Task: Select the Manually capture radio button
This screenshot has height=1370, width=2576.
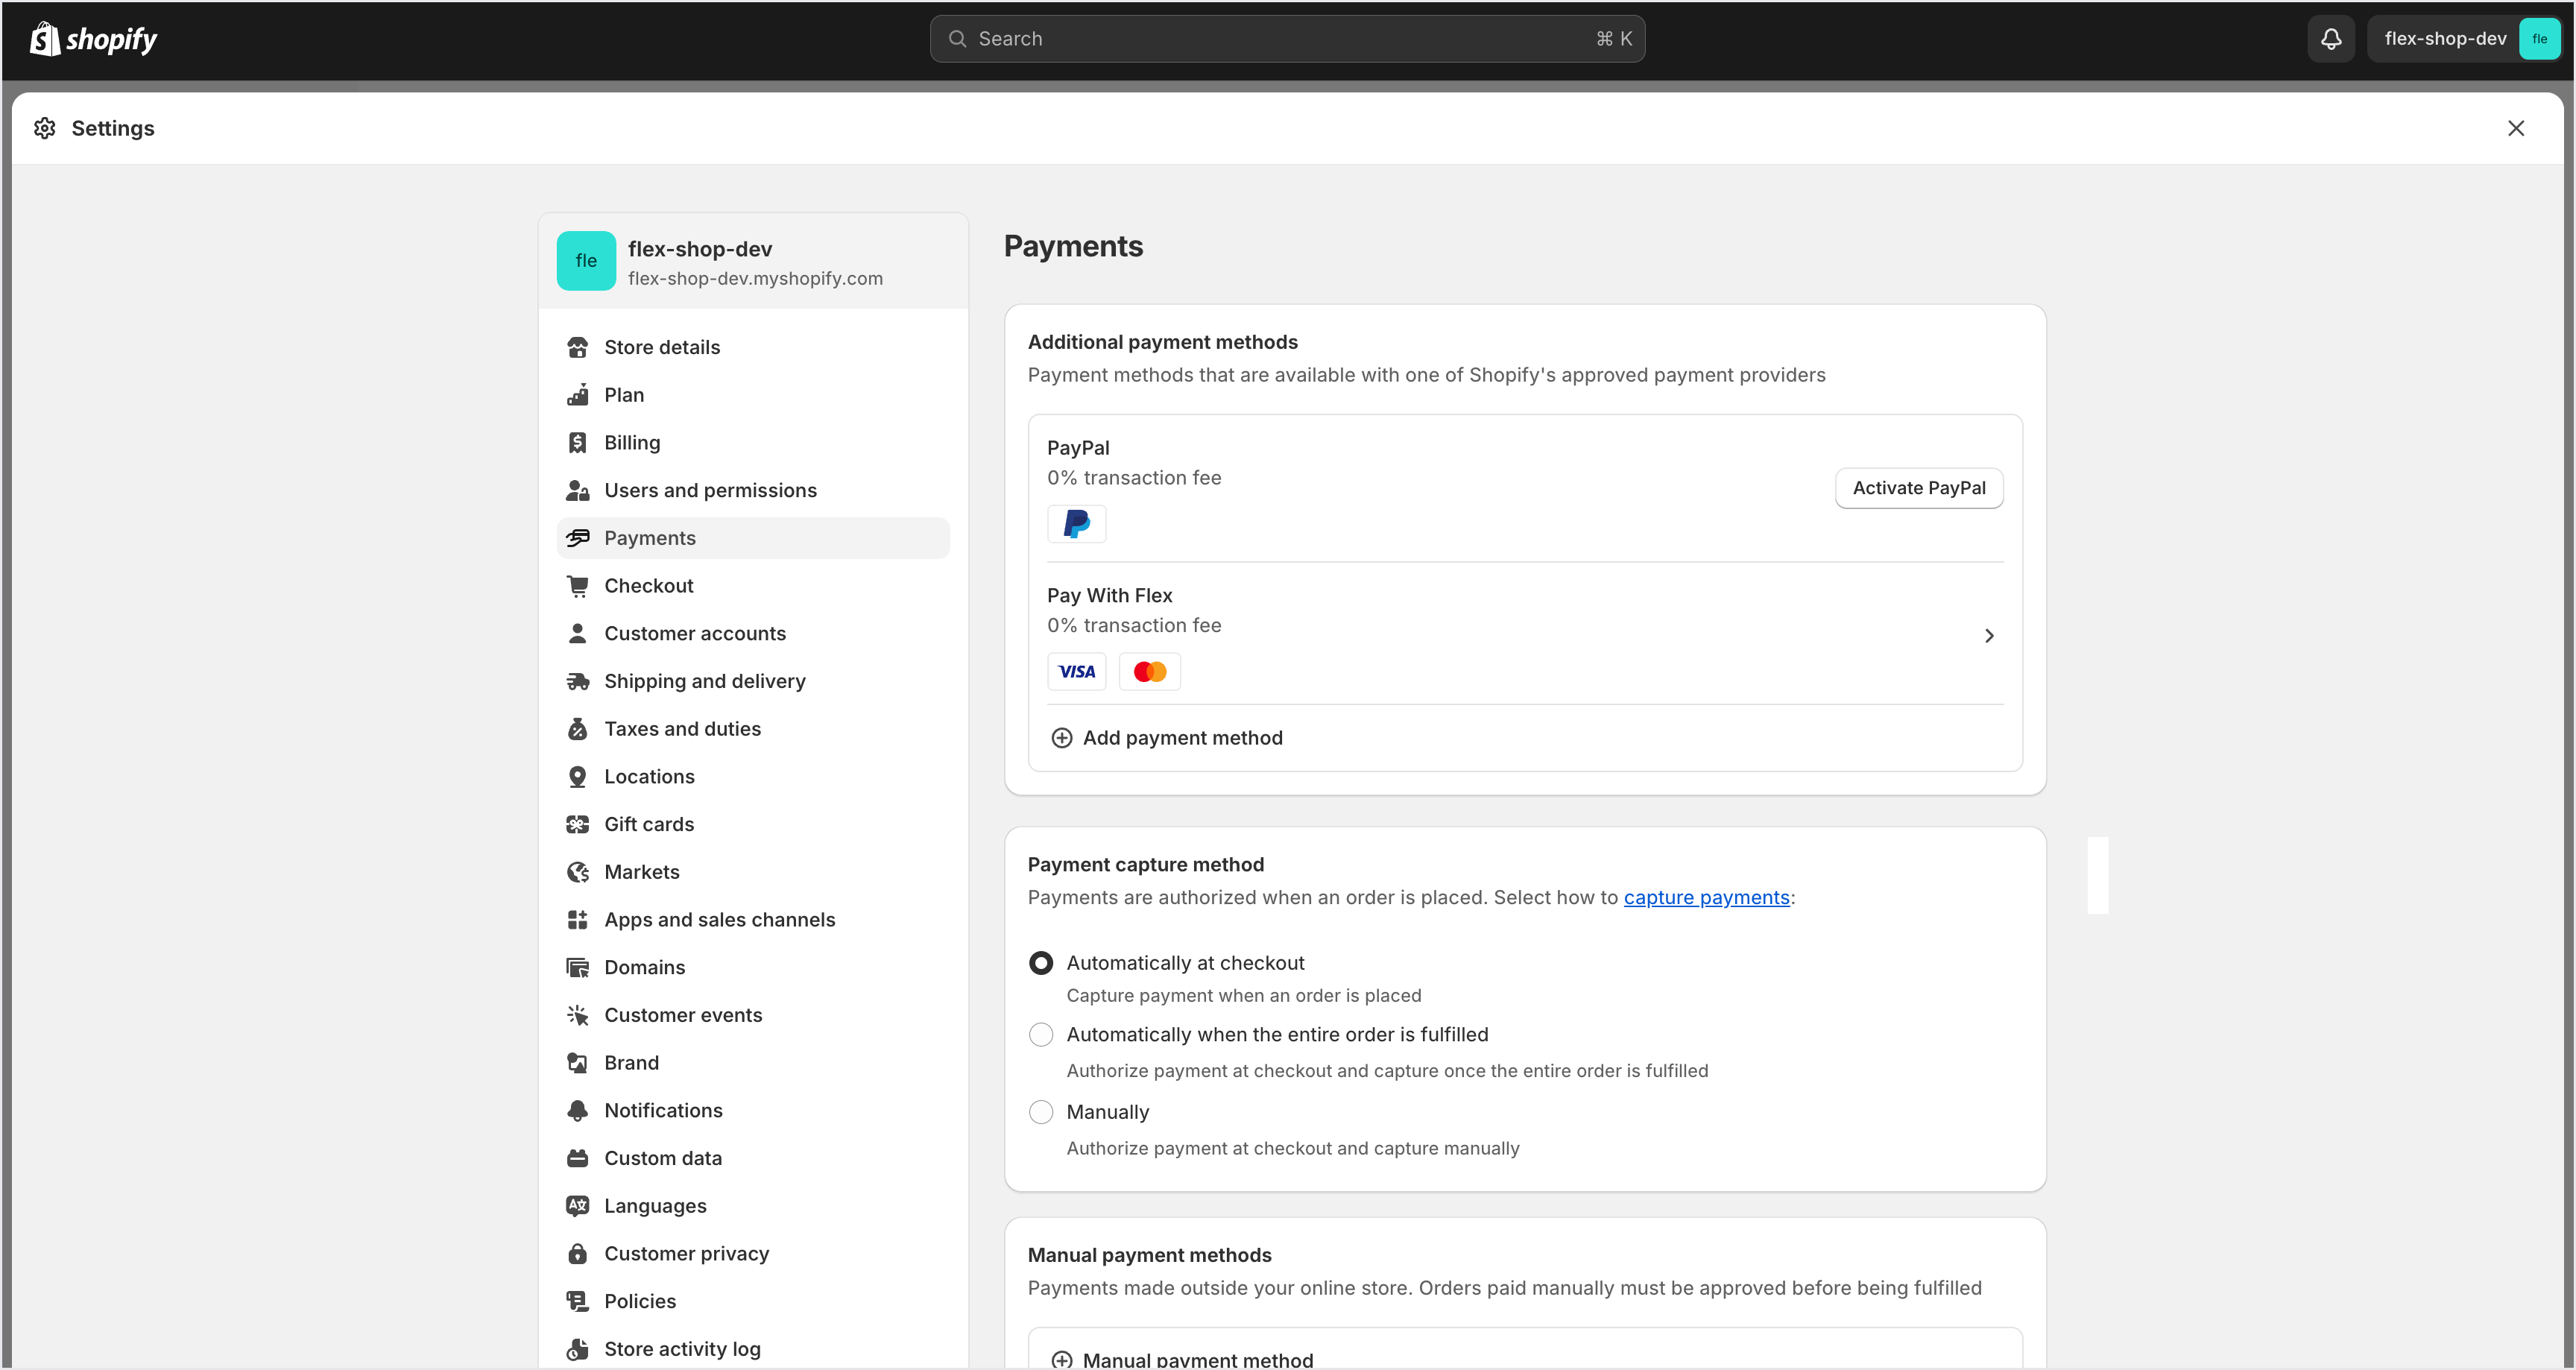Action: (x=1041, y=1112)
